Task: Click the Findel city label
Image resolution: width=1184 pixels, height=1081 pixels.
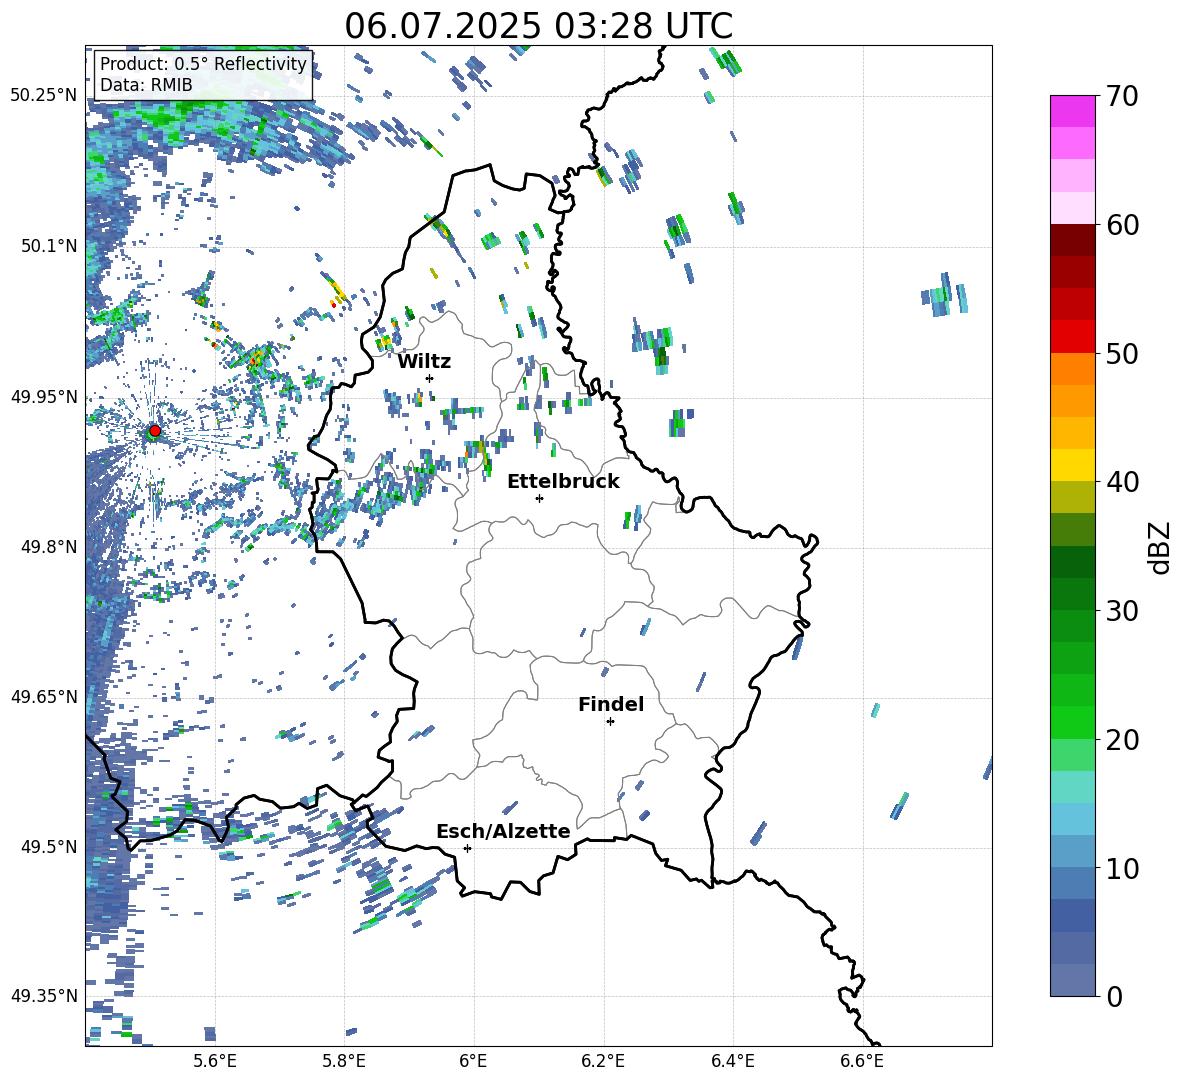Action: tap(611, 704)
